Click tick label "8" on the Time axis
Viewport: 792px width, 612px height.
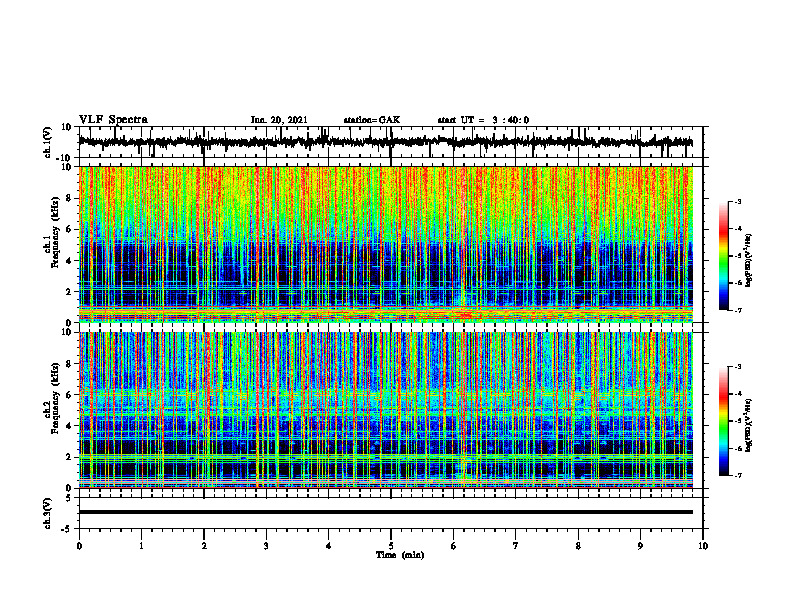pyautogui.click(x=578, y=546)
